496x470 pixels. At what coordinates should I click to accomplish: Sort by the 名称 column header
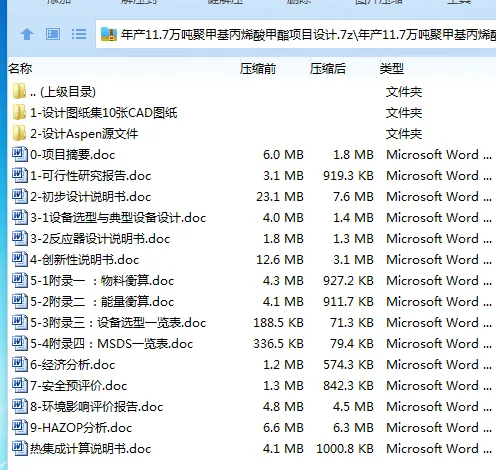tap(20, 69)
